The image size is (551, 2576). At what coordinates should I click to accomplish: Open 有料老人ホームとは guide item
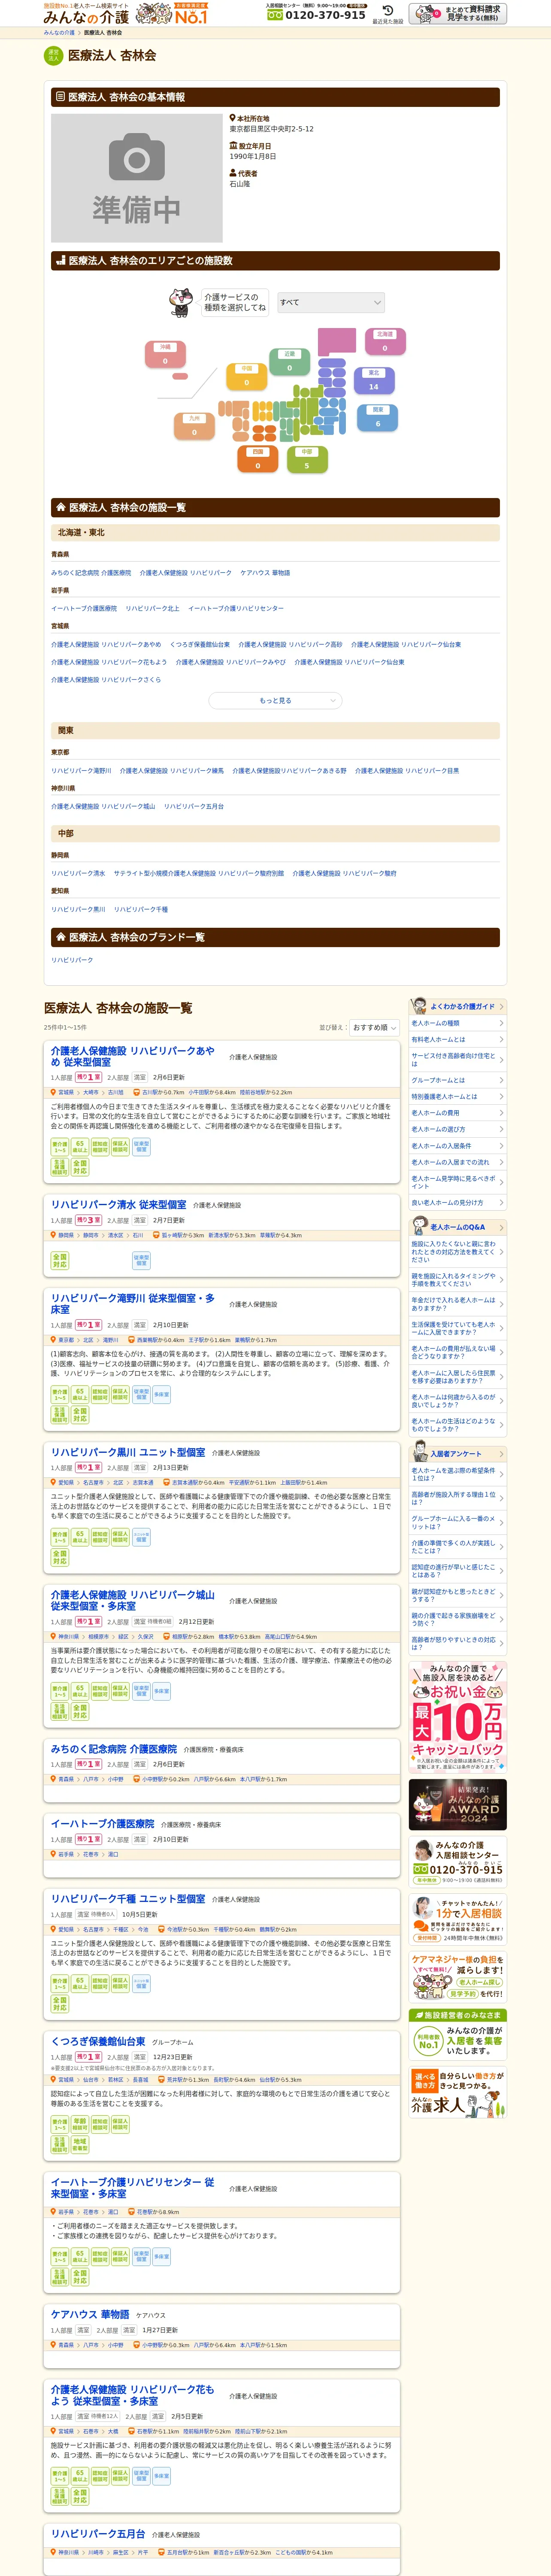pos(458,1040)
